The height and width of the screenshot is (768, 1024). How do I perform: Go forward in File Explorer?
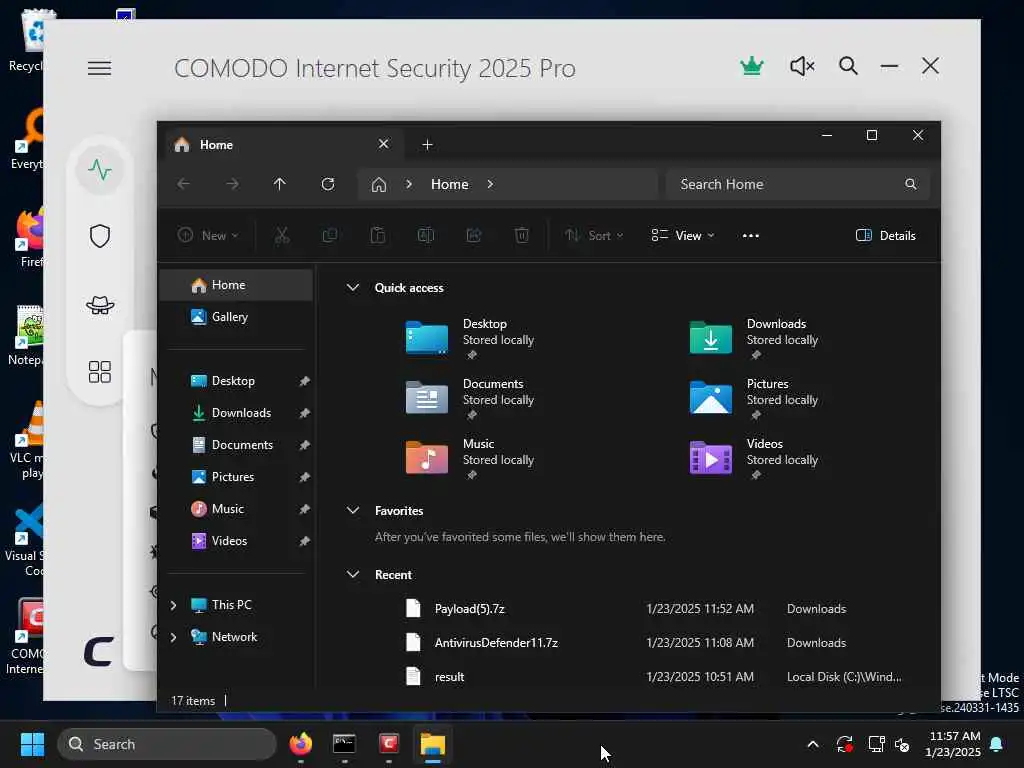pos(232,184)
